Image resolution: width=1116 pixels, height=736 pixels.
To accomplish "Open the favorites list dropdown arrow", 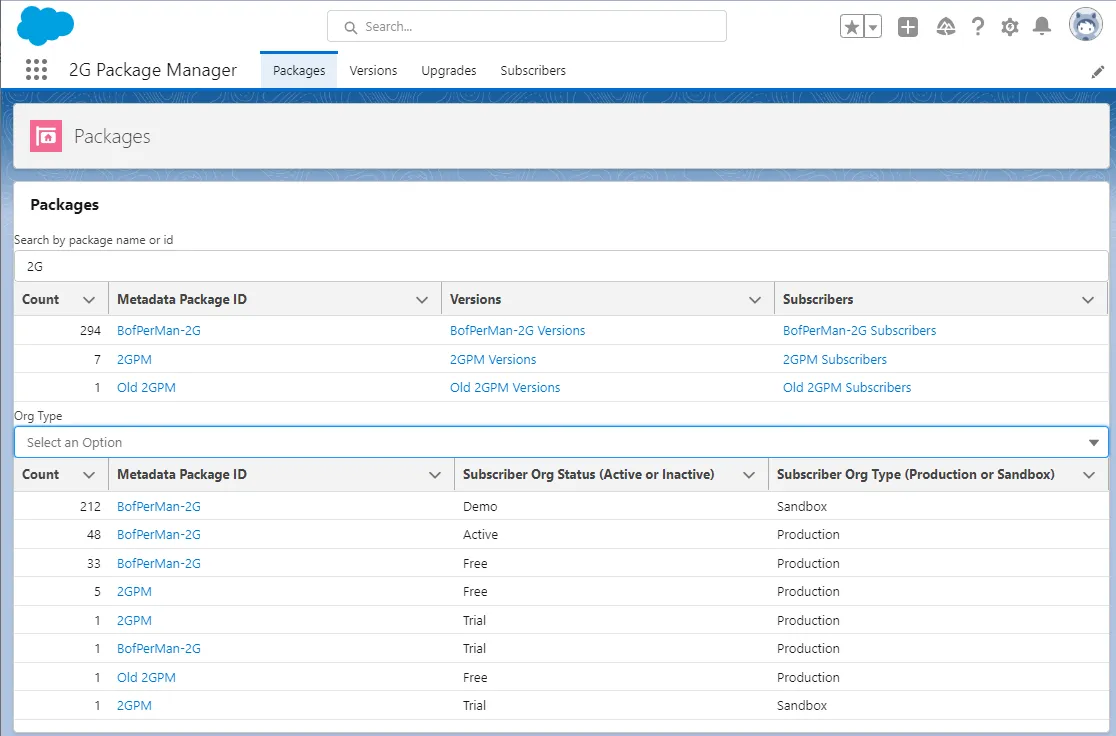I will (873, 27).
